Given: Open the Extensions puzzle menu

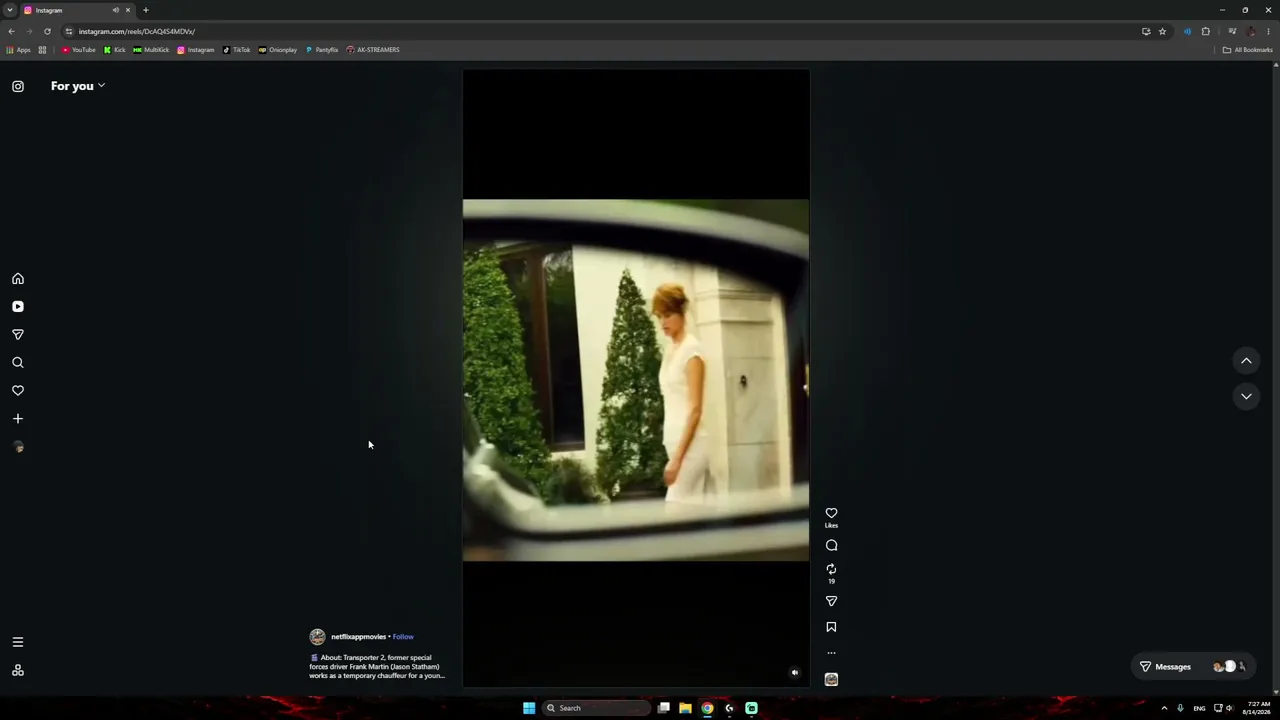Looking at the screenshot, I should pyautogui.click(x=1205, y=31).
